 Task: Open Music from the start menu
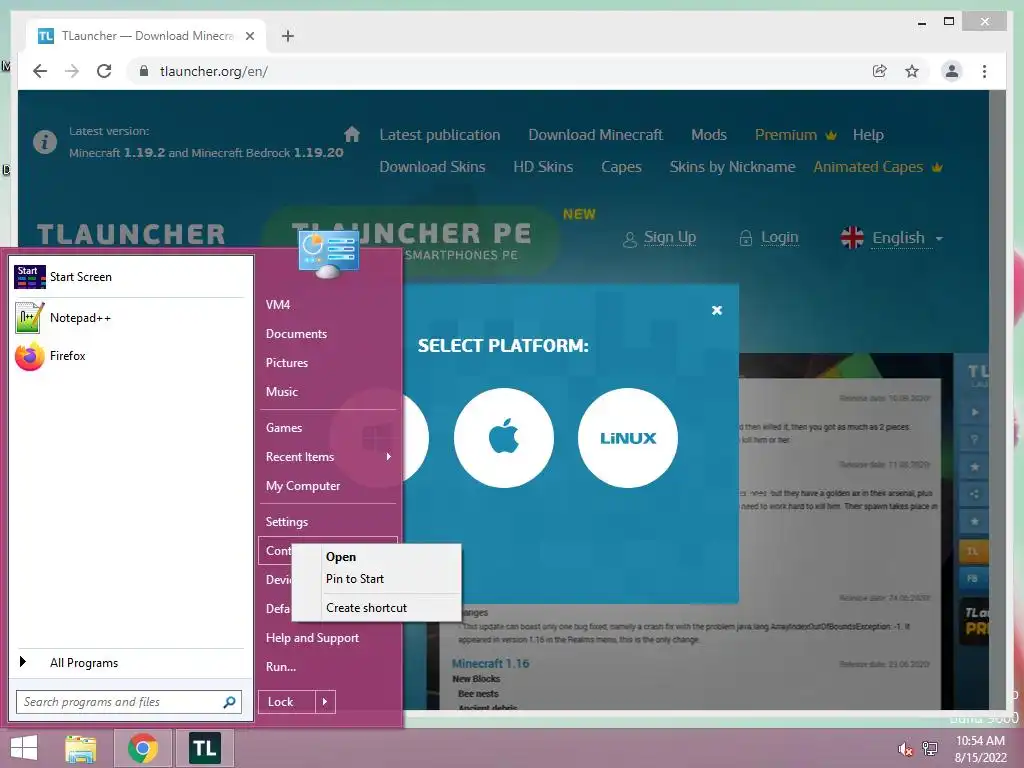click(281, 392)
